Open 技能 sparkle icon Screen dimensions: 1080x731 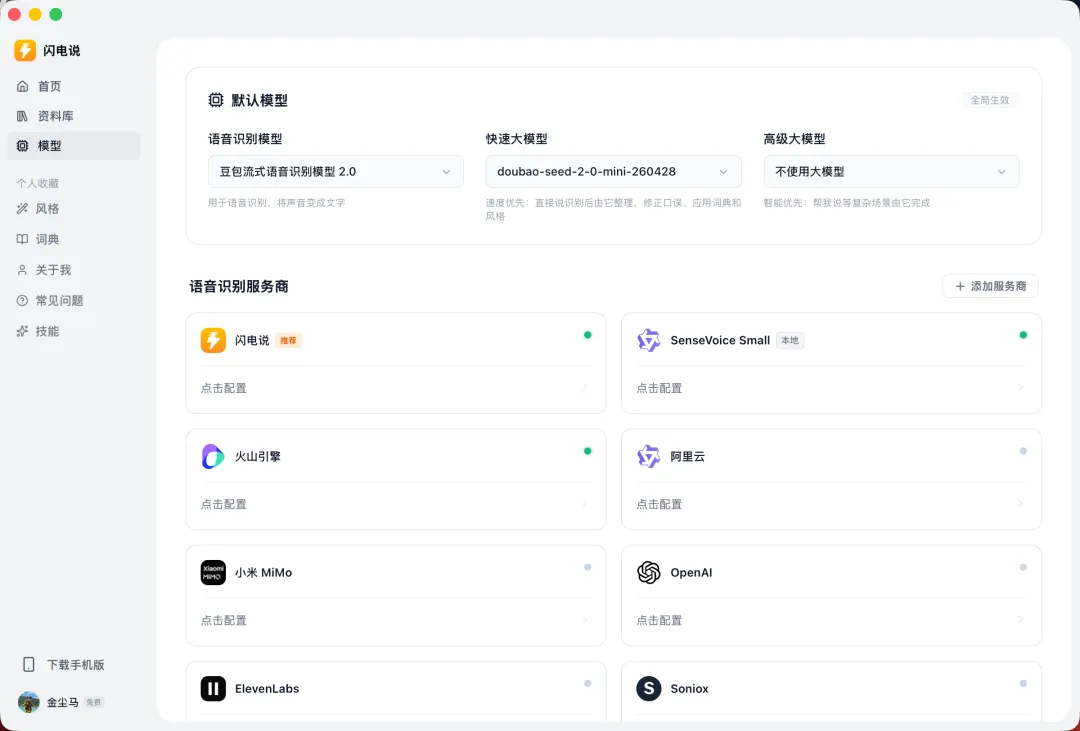pyautogui.click(x=22, y=331)
